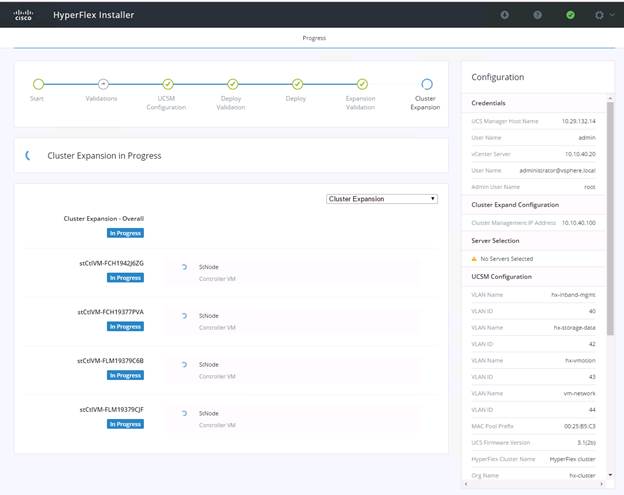Screen dimensions: 624x495
Task: Click spinner icon in stCtlVM-FLM19379C6B row
Action: click(x=184, y=364)
